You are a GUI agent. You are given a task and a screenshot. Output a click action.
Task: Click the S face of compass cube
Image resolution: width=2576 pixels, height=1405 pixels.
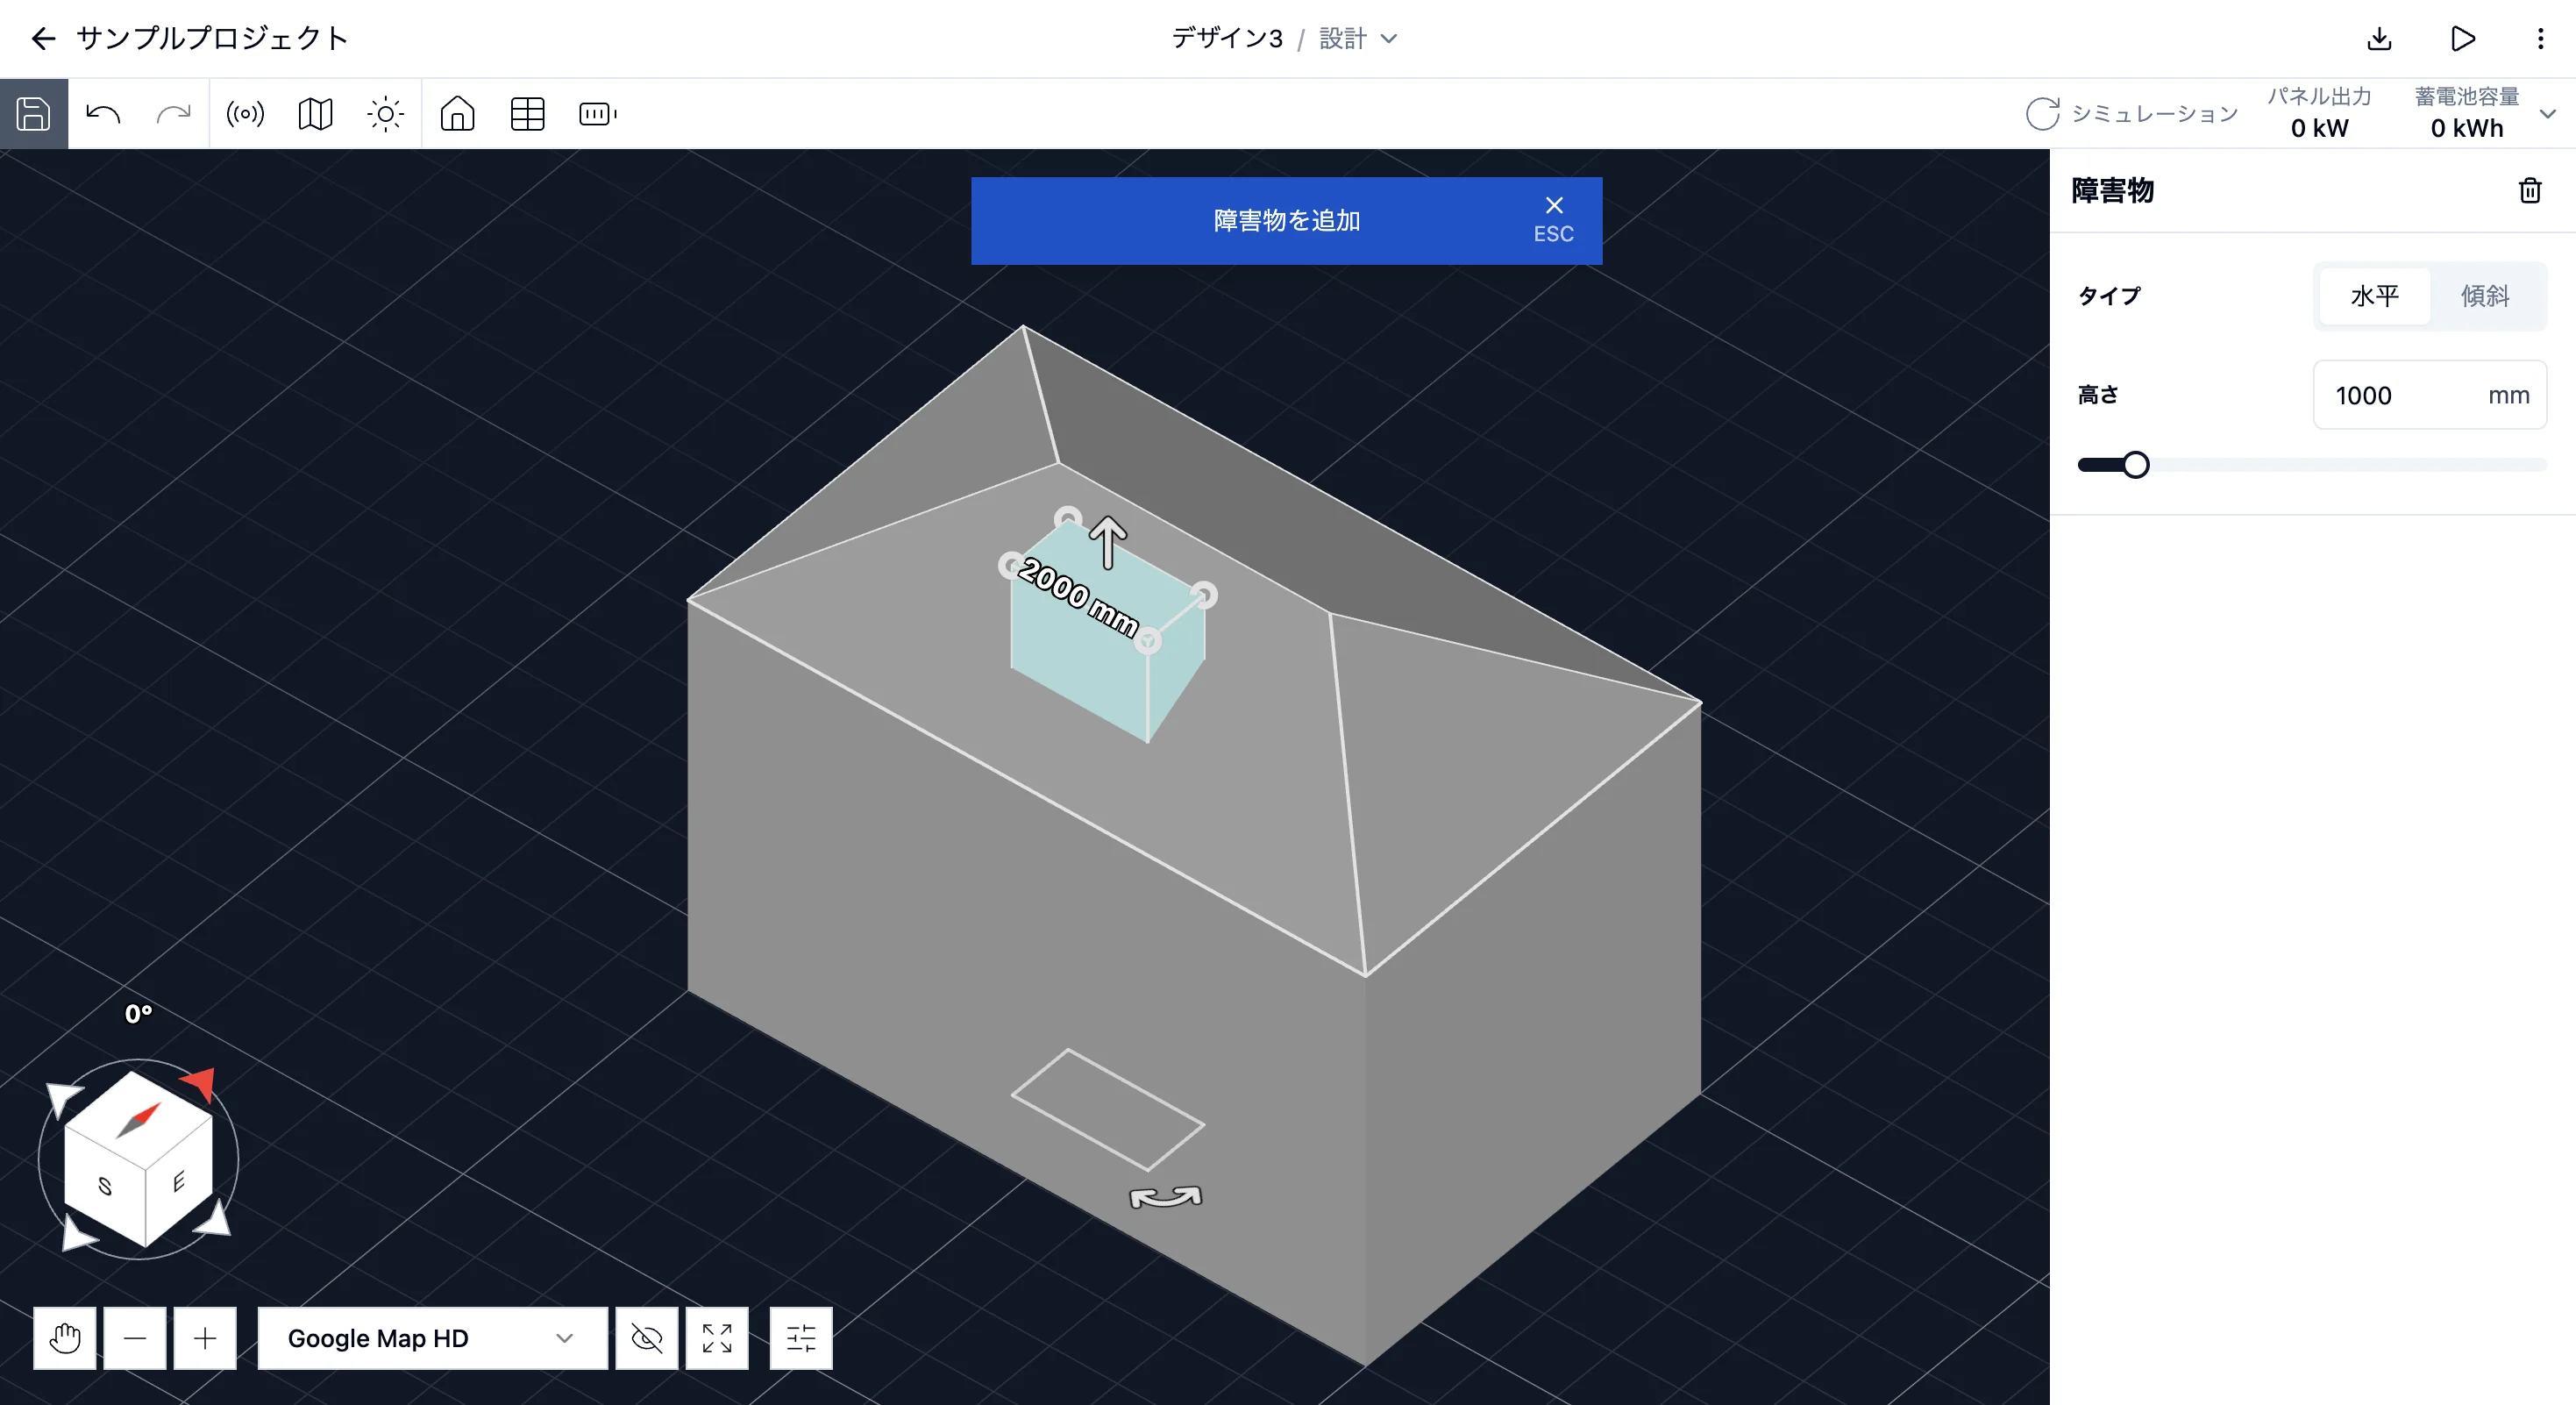[x=104, y=1186]
